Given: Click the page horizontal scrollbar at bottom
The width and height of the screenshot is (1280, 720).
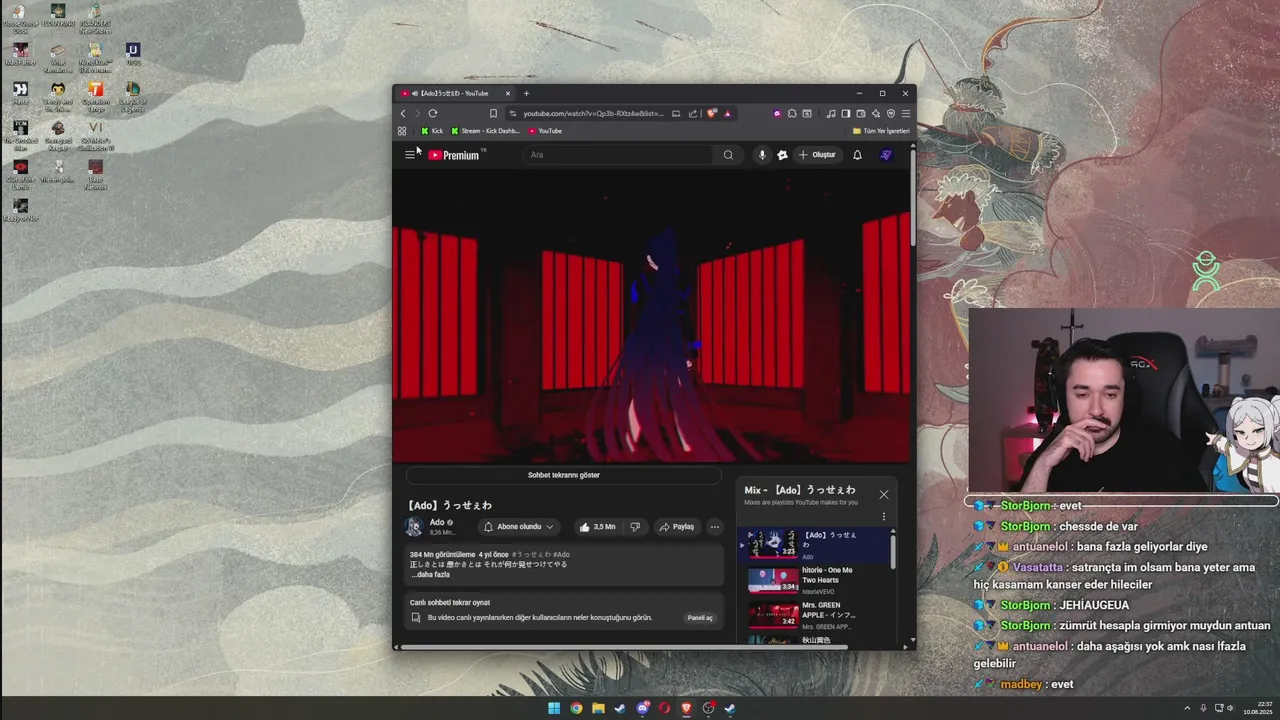Looking at the screenshot, I should pos(625,647).
